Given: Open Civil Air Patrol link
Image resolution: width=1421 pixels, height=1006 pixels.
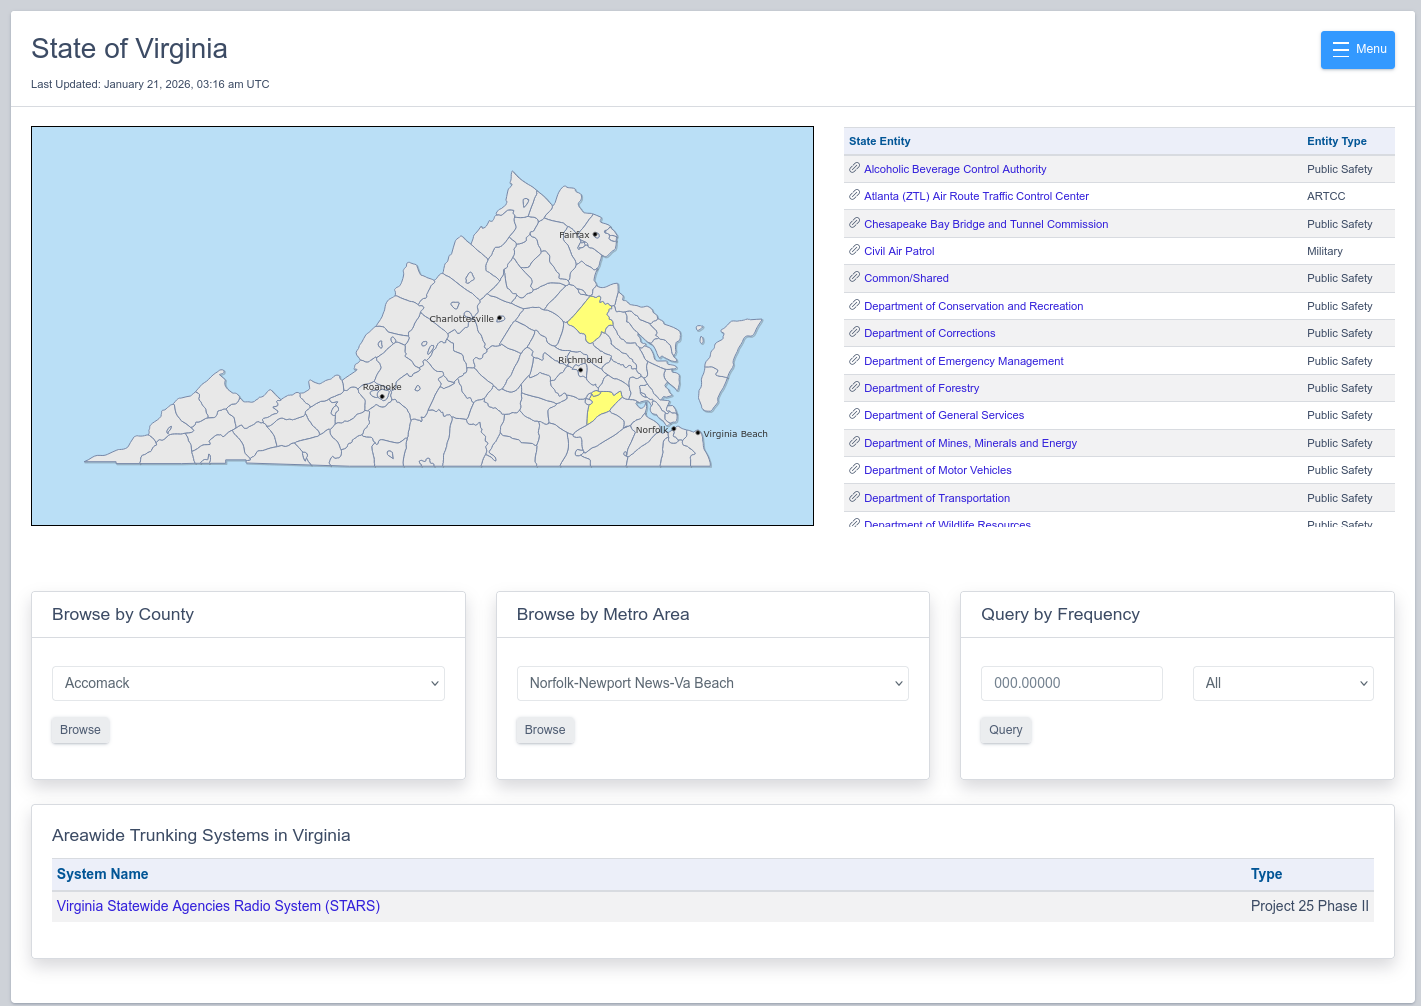Looking at the screenshot, I should 899,251.
